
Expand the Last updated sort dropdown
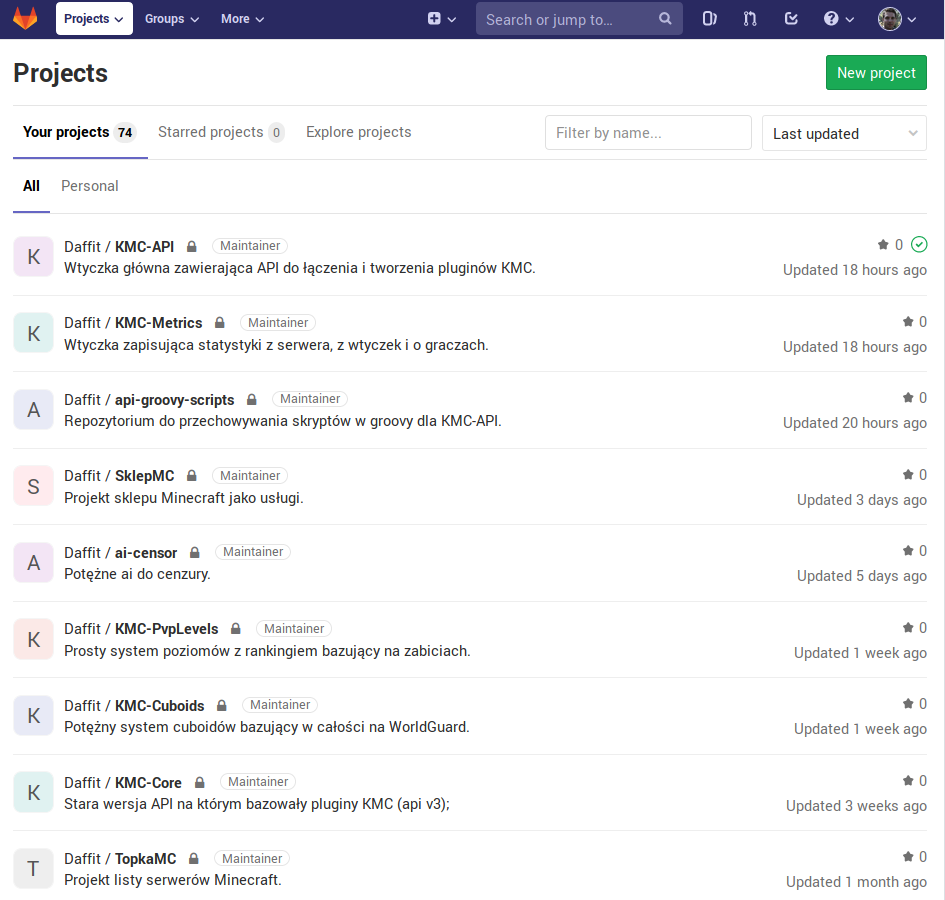(844, 133)
